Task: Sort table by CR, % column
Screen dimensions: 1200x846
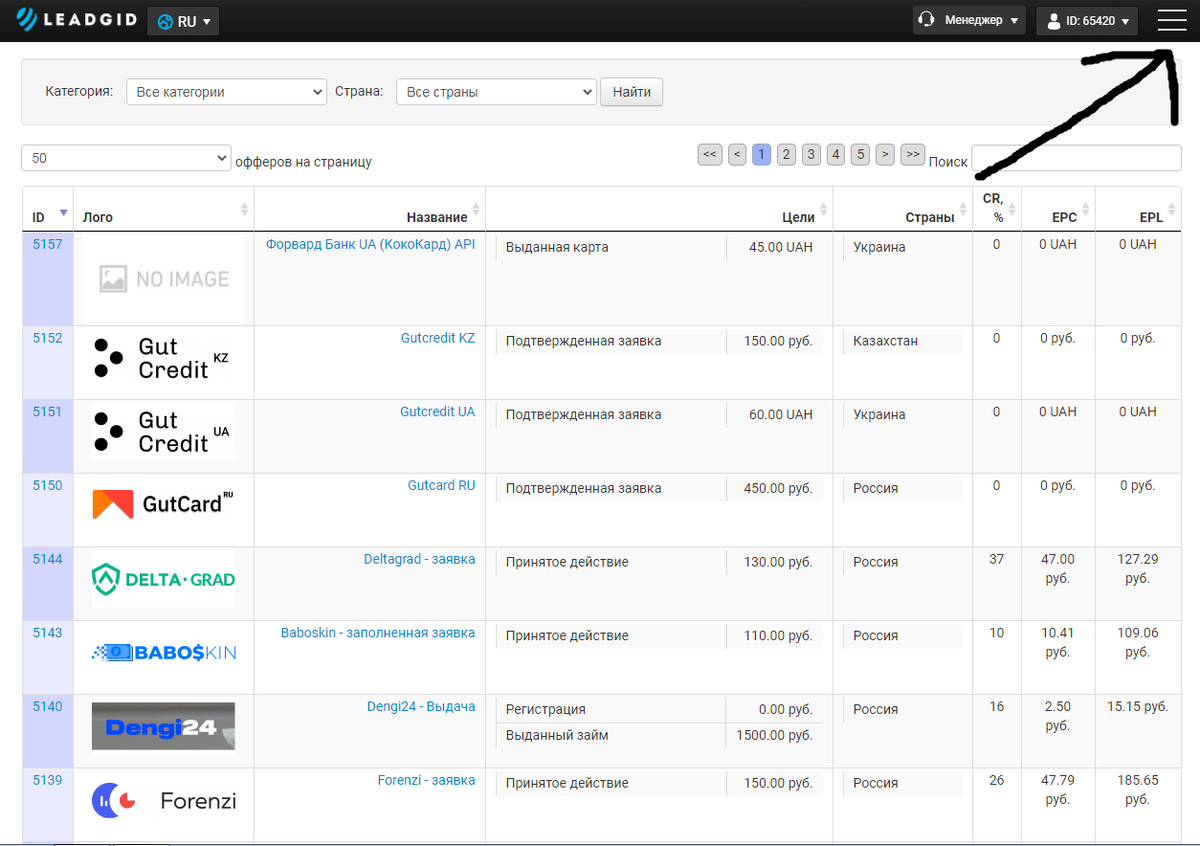Action: [996, 209]
